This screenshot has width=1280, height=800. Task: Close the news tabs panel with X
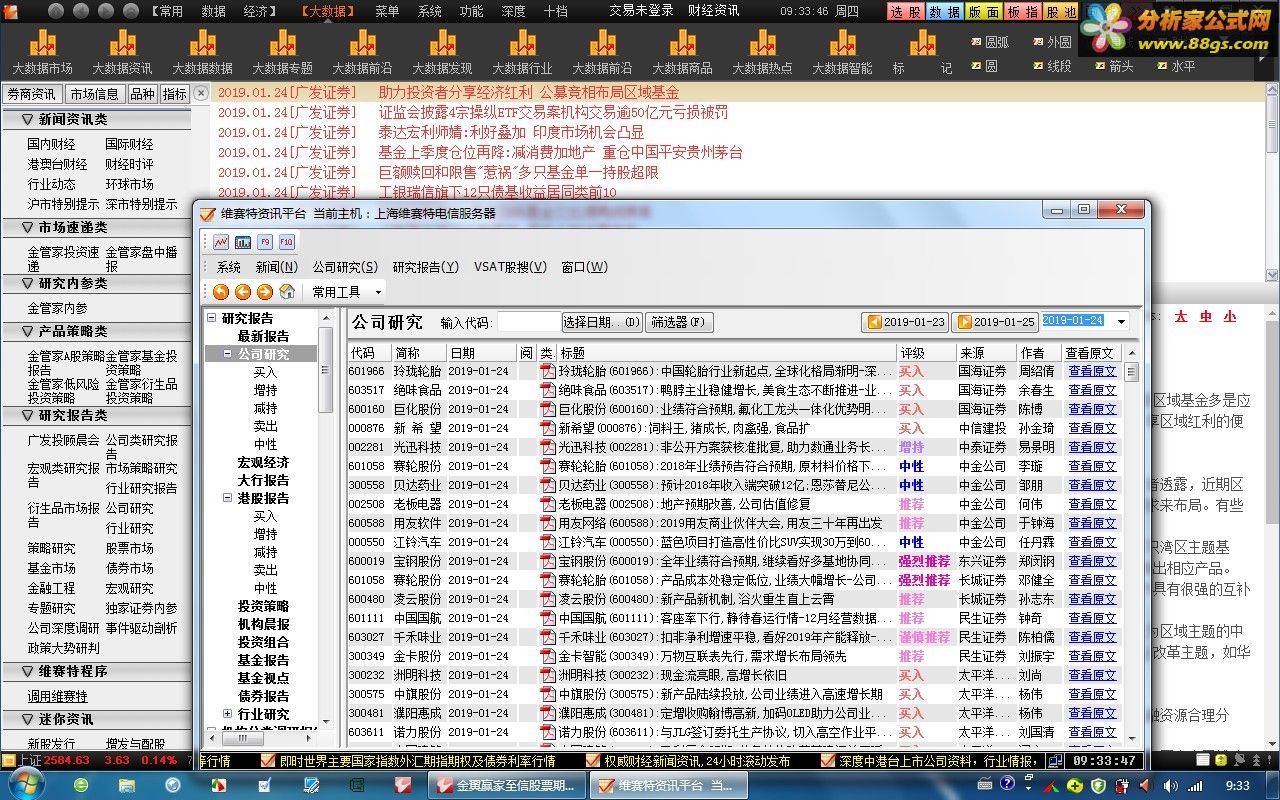201,93
